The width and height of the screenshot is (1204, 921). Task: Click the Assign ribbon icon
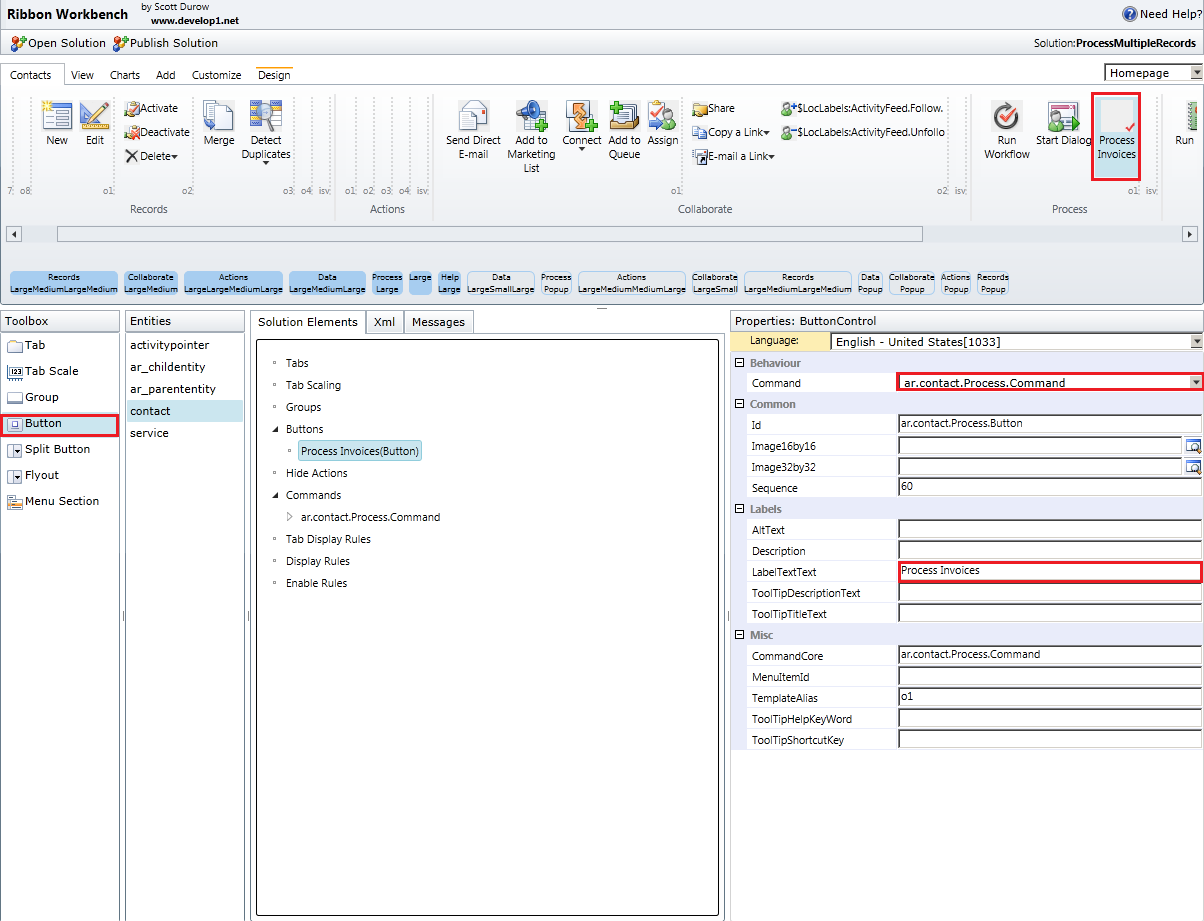[x=662, y=115]
